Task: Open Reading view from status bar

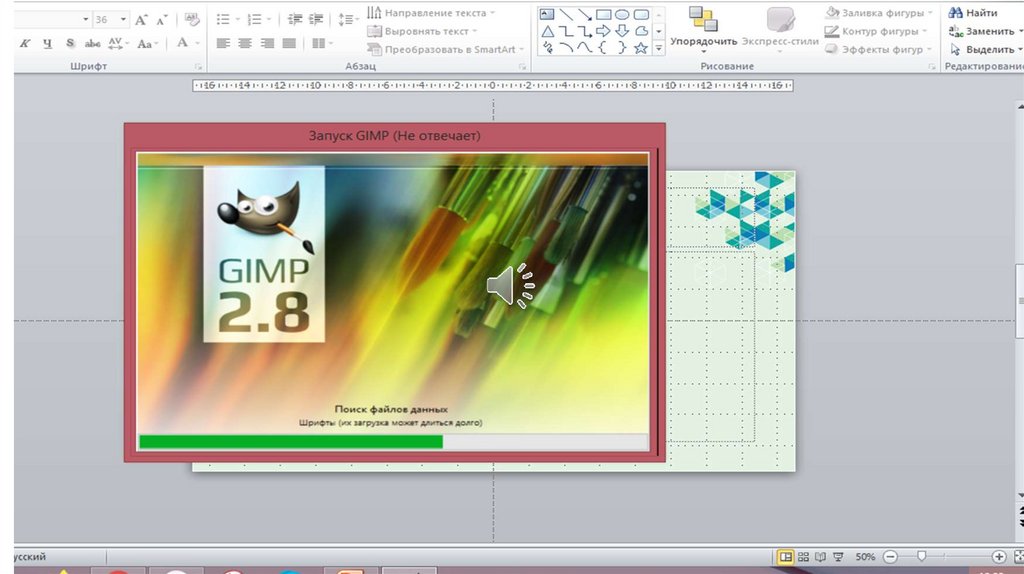Action: coord(820,556)
